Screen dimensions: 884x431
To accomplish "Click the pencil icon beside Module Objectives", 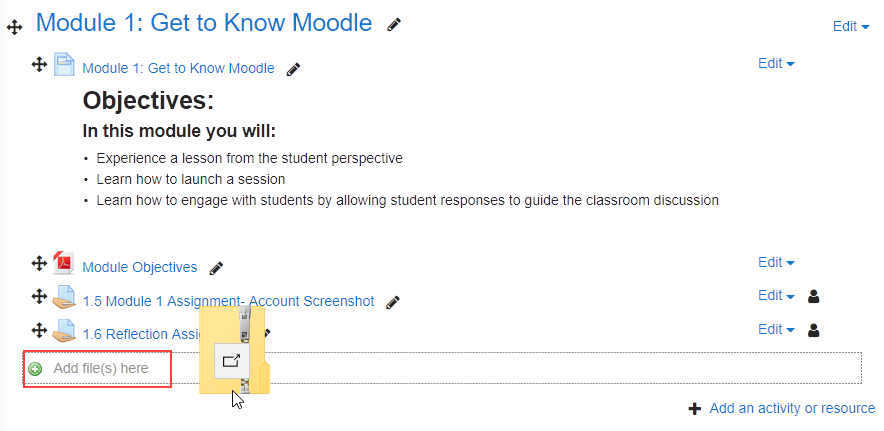I will 216,268.
